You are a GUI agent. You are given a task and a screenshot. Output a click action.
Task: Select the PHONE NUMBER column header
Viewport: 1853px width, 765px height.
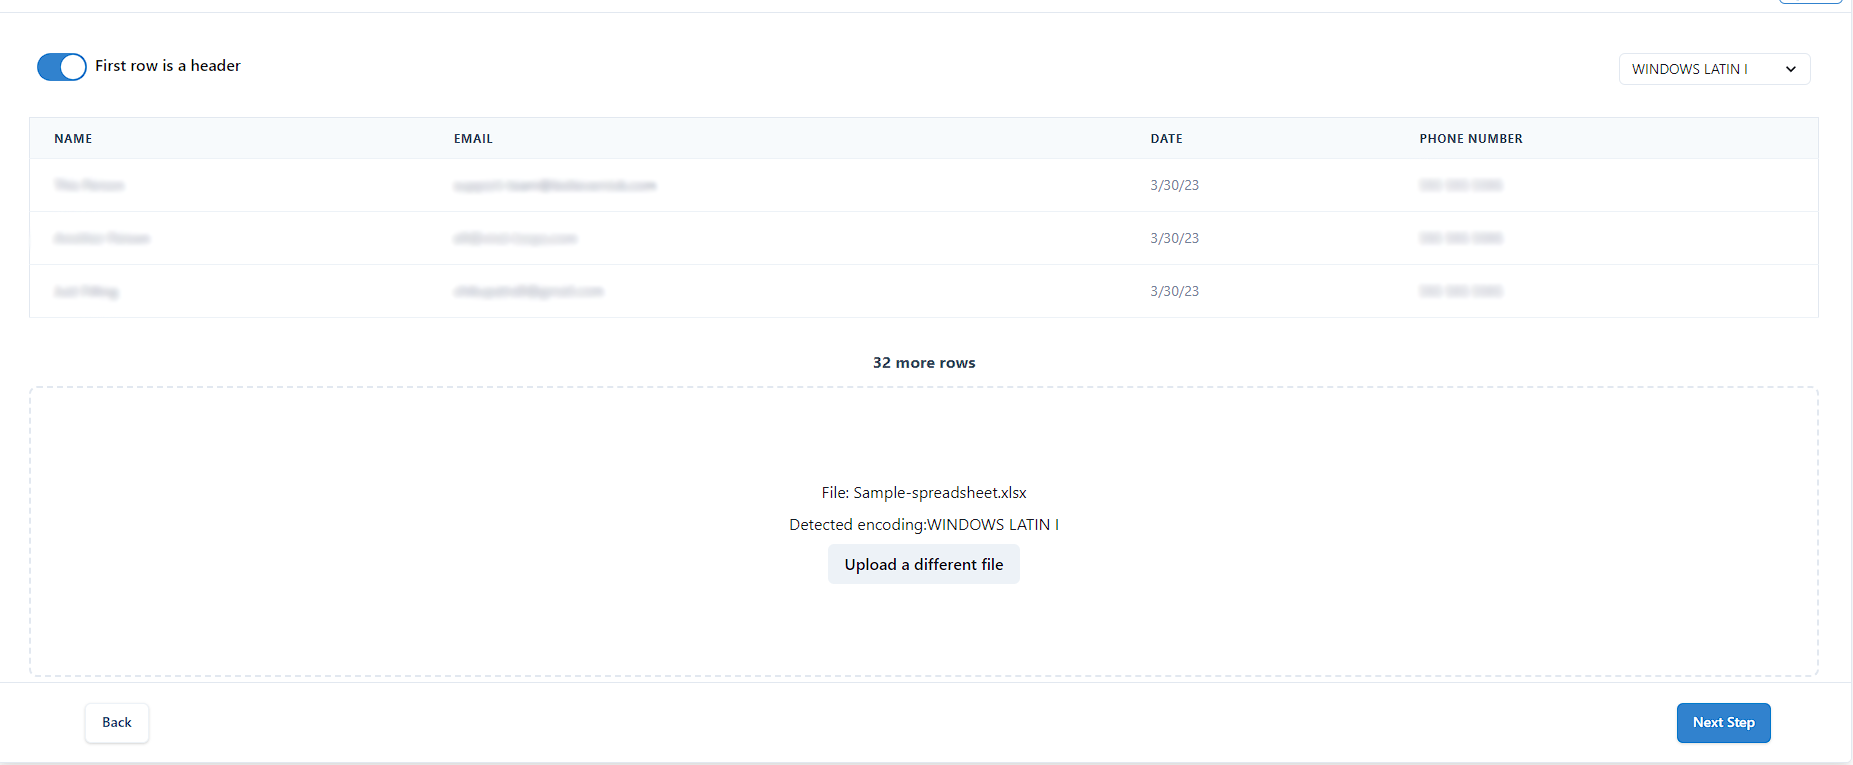point(1471,139)
